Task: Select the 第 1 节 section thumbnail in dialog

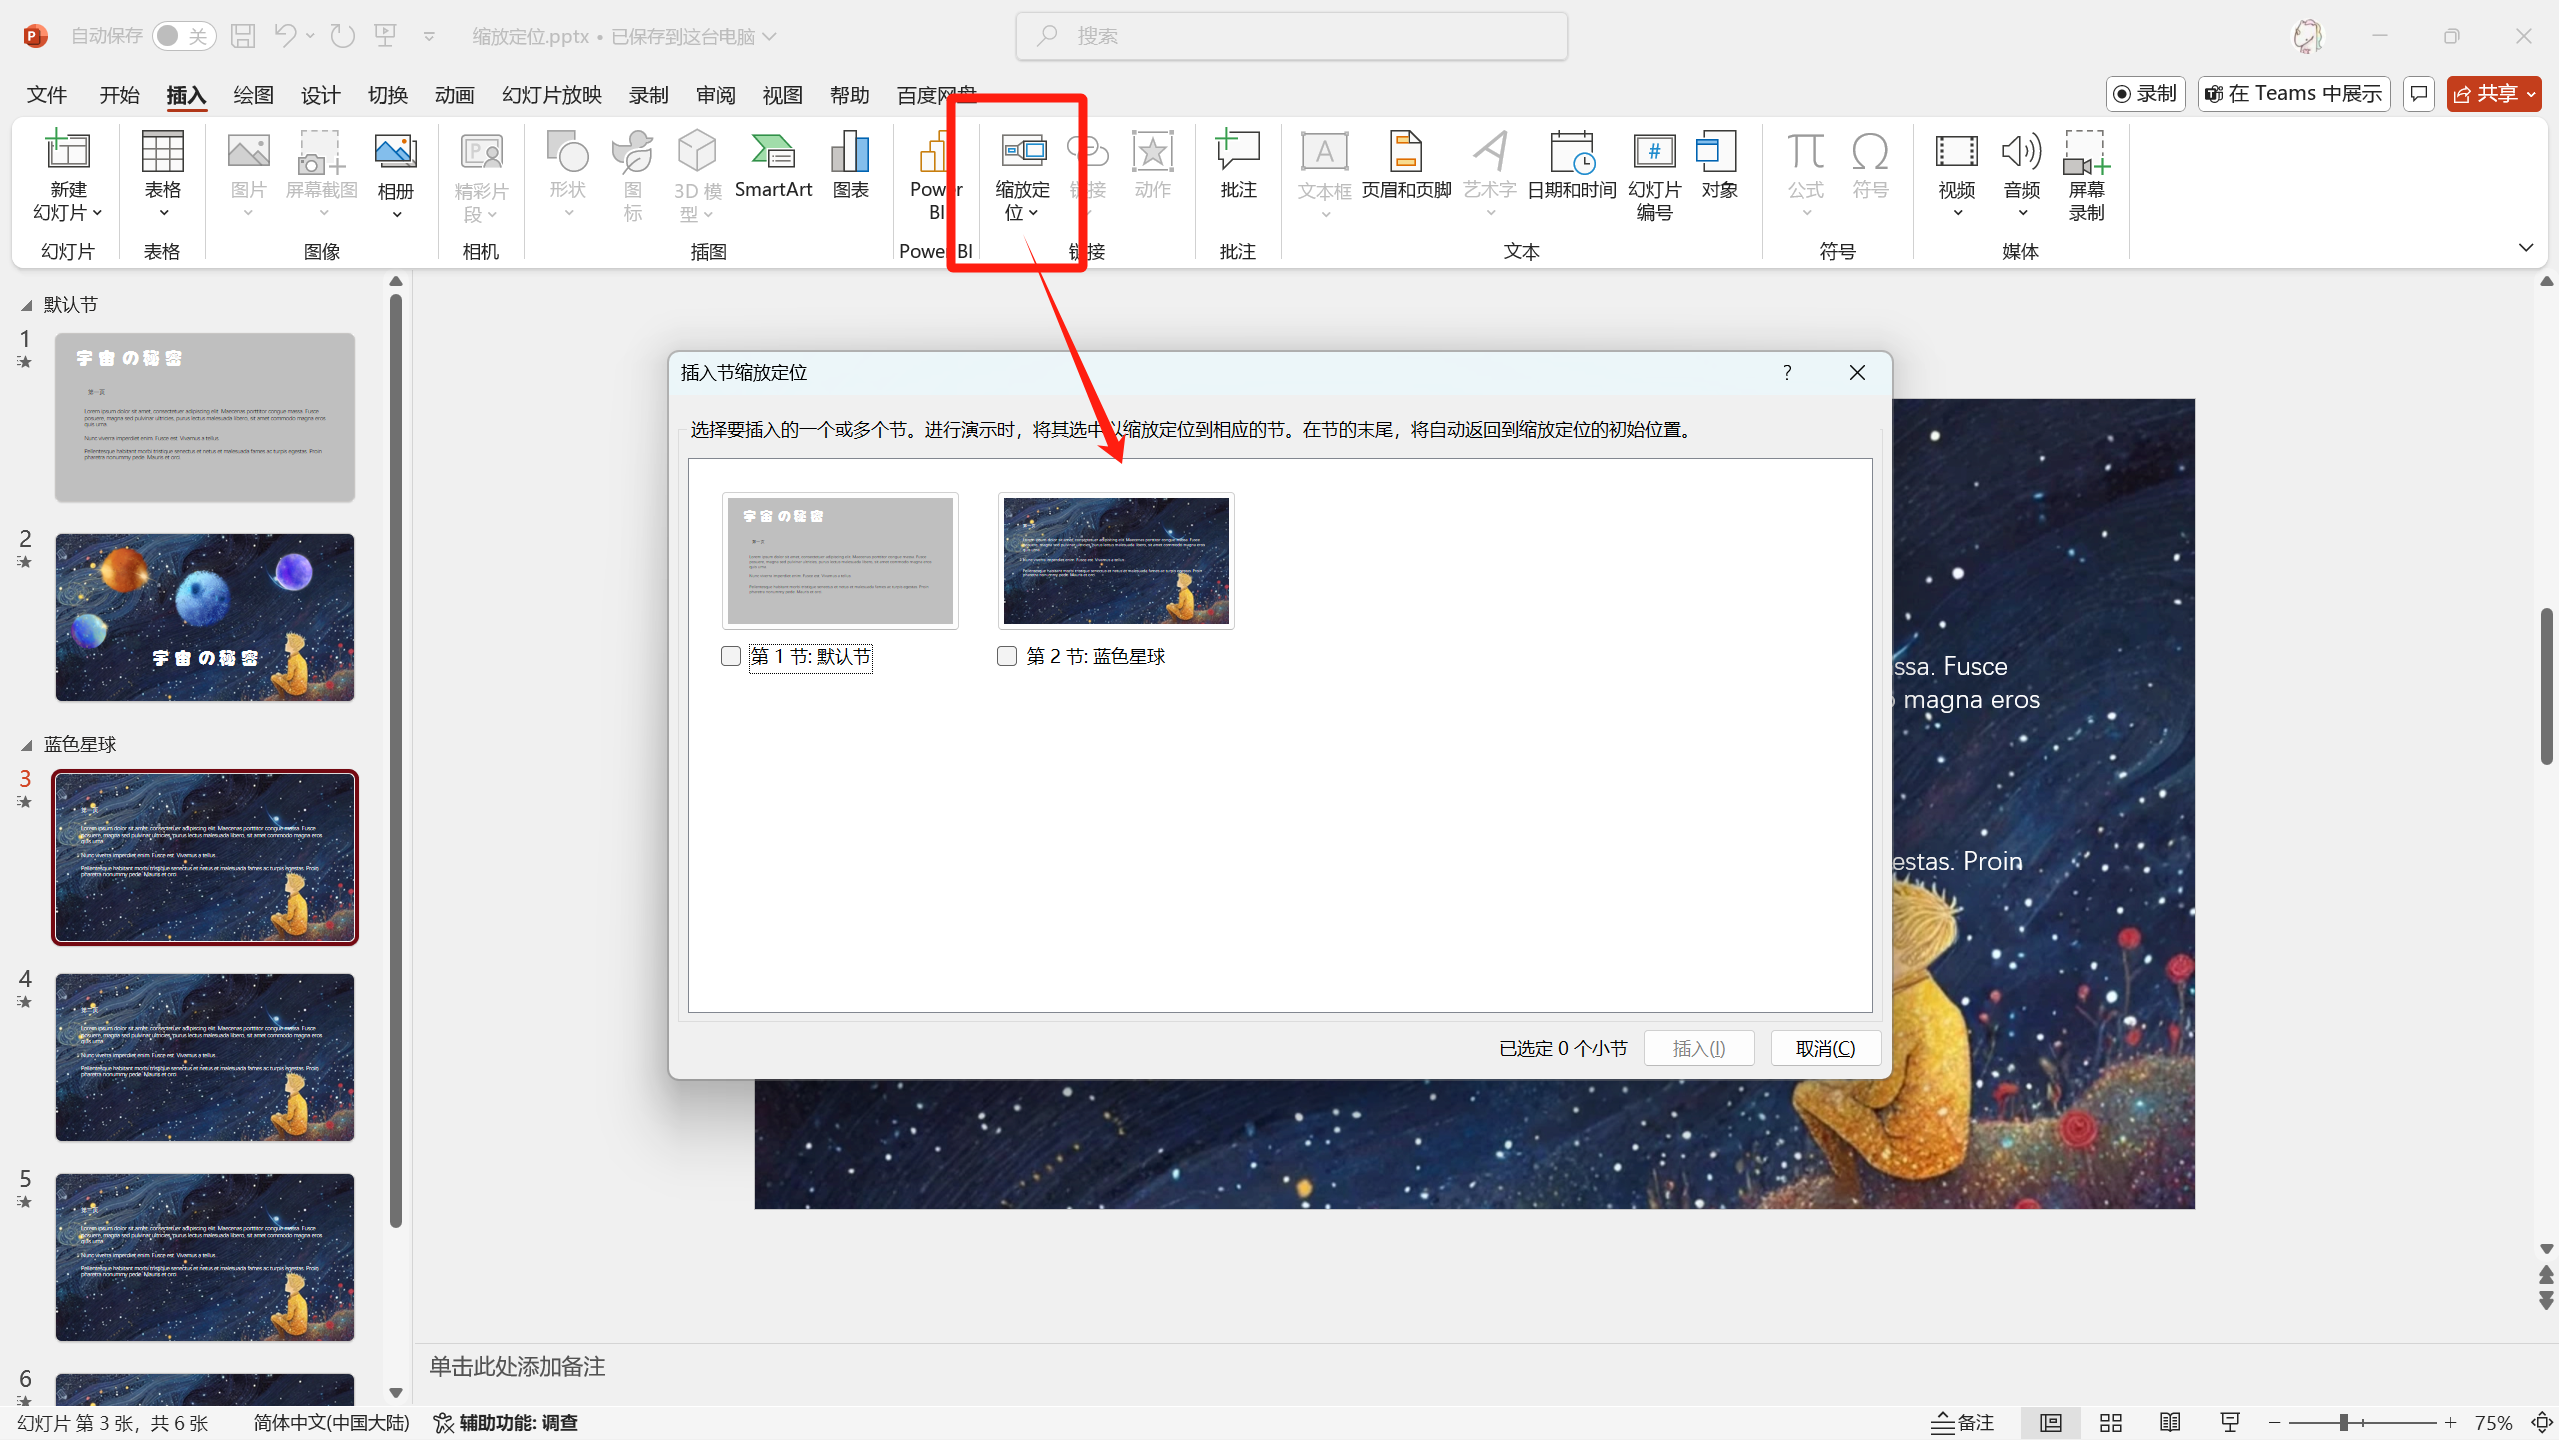Action: pyautogui.click(x=840, y=561)
